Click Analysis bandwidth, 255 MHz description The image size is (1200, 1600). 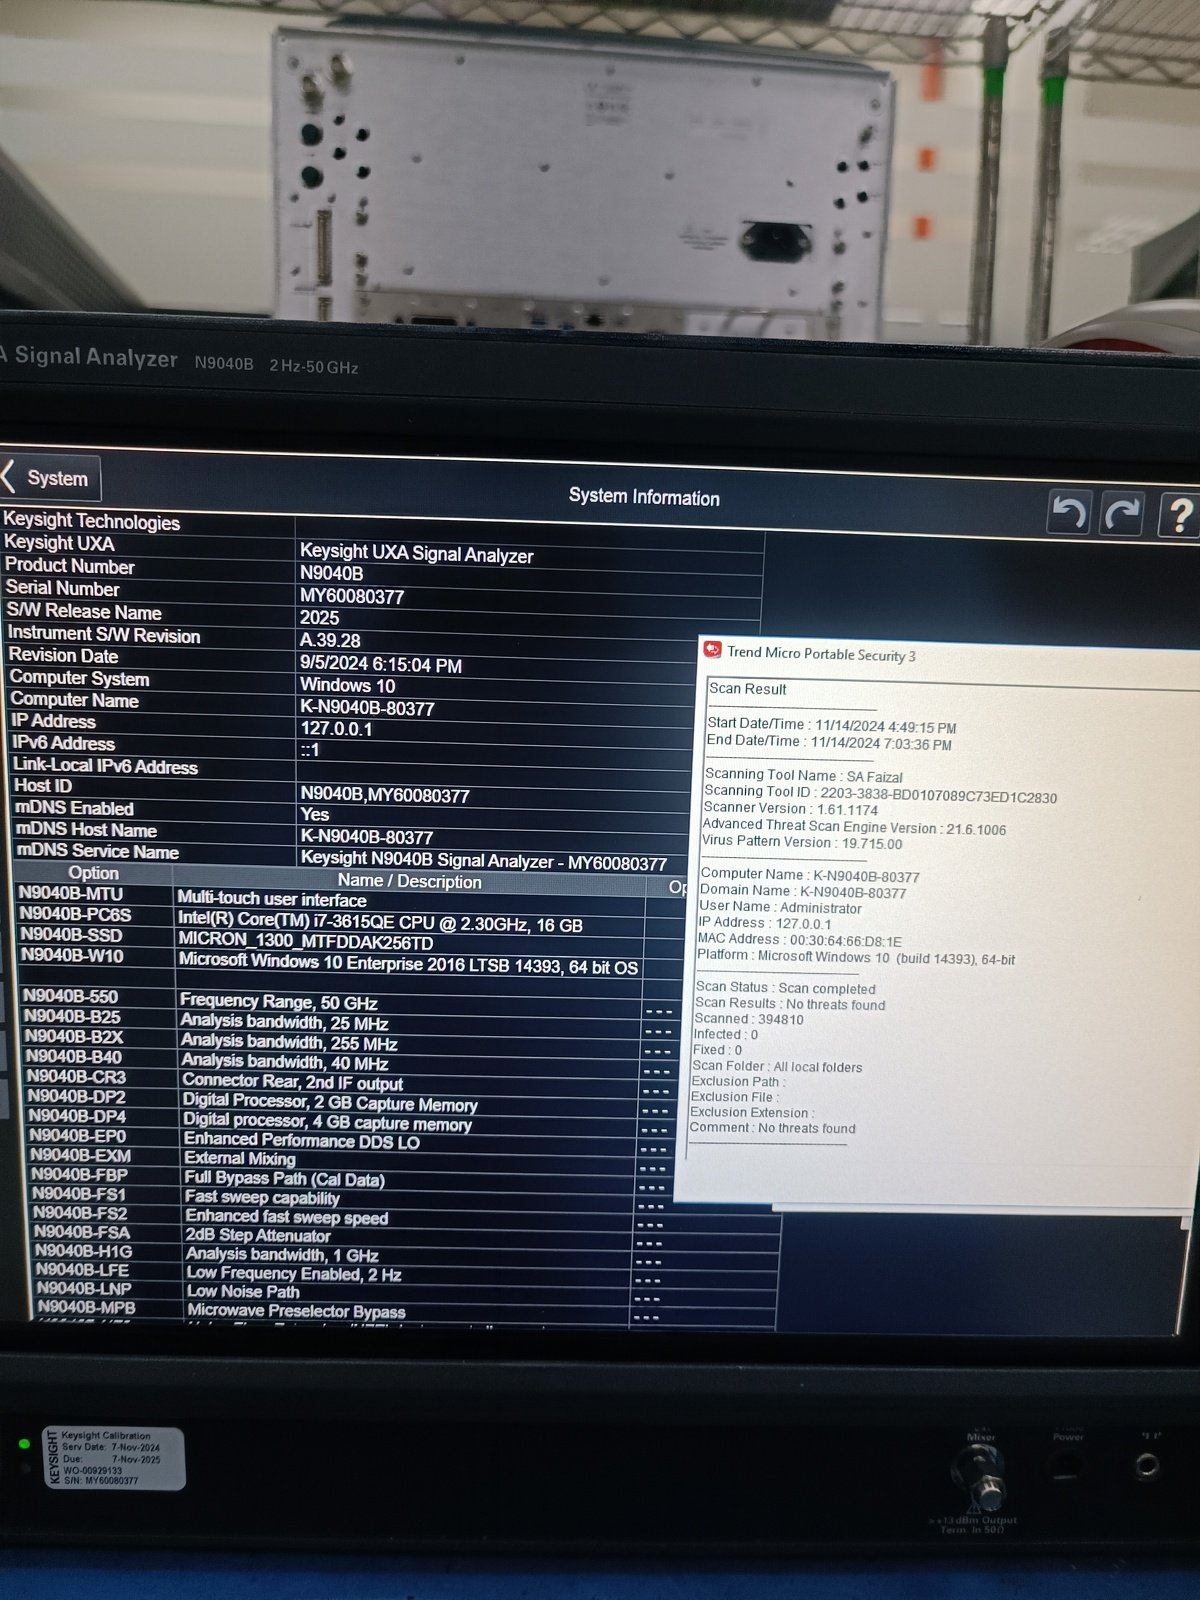(x=290, y=1042)
